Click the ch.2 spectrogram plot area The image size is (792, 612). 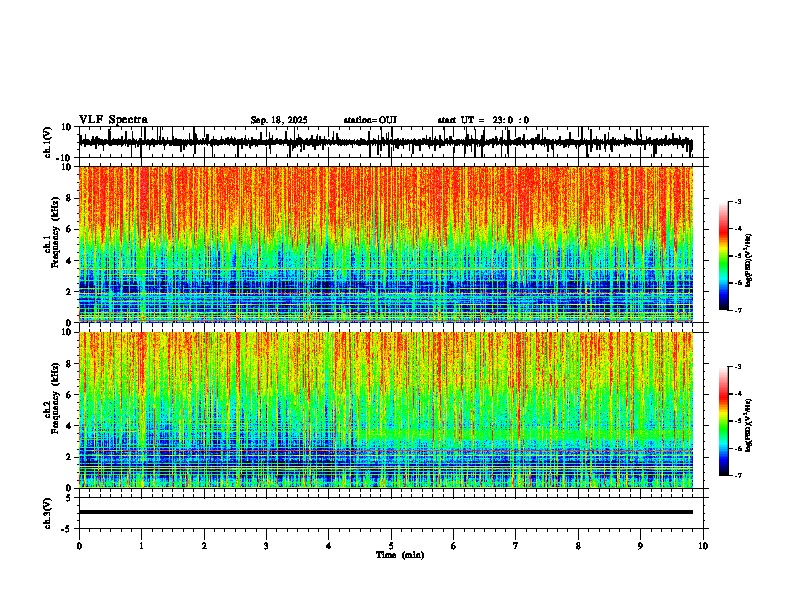pos(385,410)
